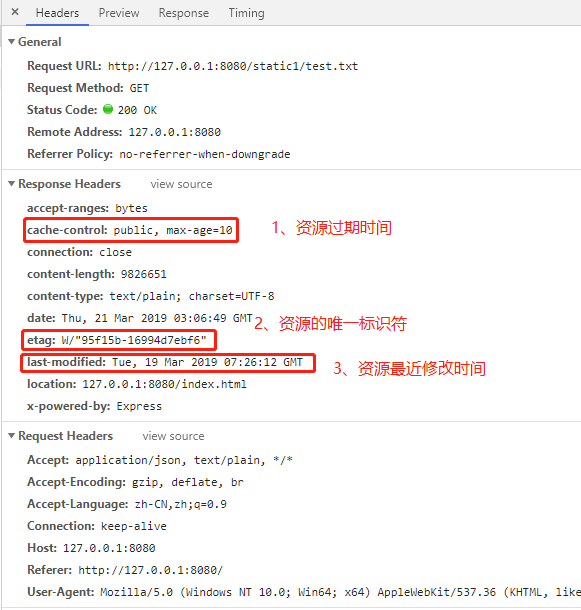The width and height of the screenshot is (581, 610).
Task: Click the content-length header value
Action: click(x=144, y=274)
